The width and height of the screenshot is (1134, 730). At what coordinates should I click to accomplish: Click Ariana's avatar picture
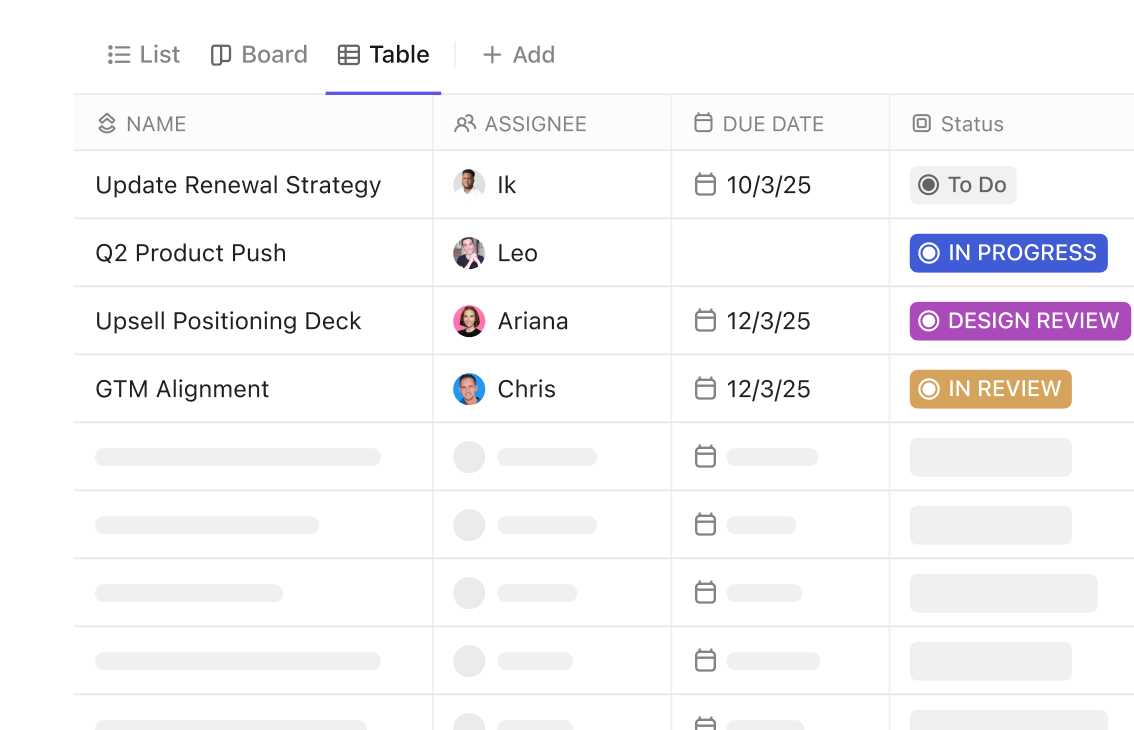click(x=468, y=321)
